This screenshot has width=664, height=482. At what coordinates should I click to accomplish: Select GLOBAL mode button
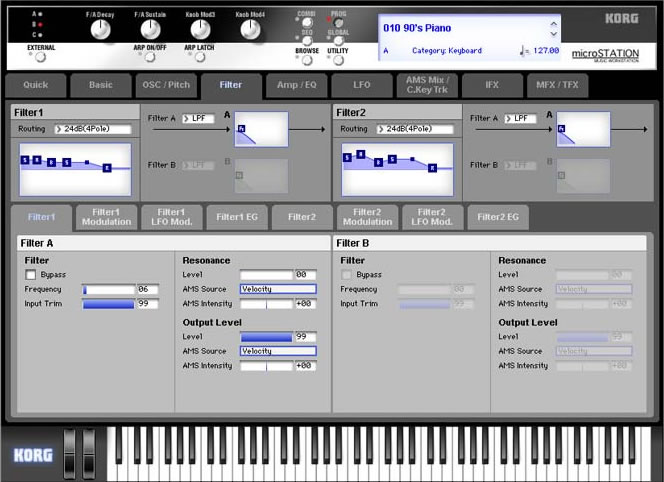pyautogui.click(x=338, y=41)
